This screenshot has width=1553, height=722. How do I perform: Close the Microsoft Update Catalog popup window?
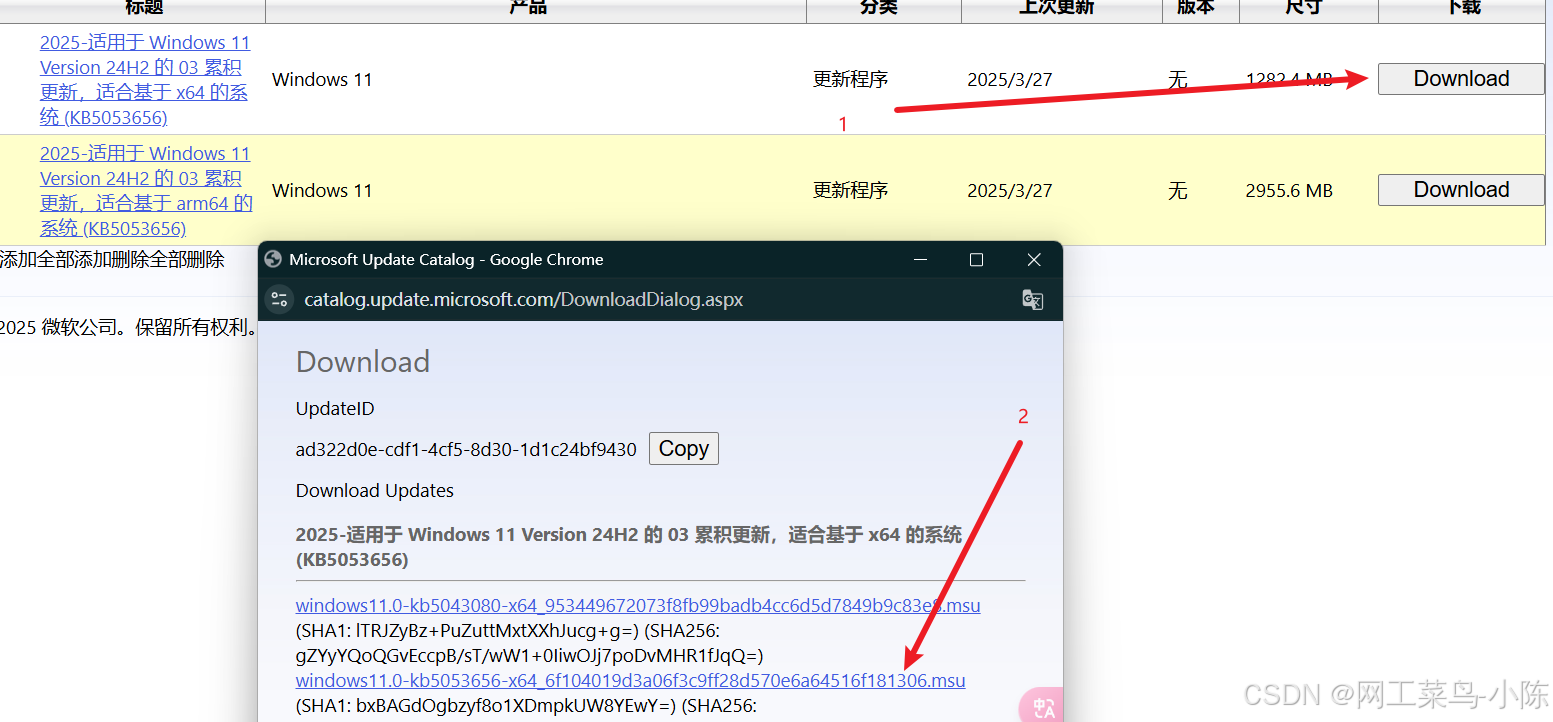(x=1034, y=260)
